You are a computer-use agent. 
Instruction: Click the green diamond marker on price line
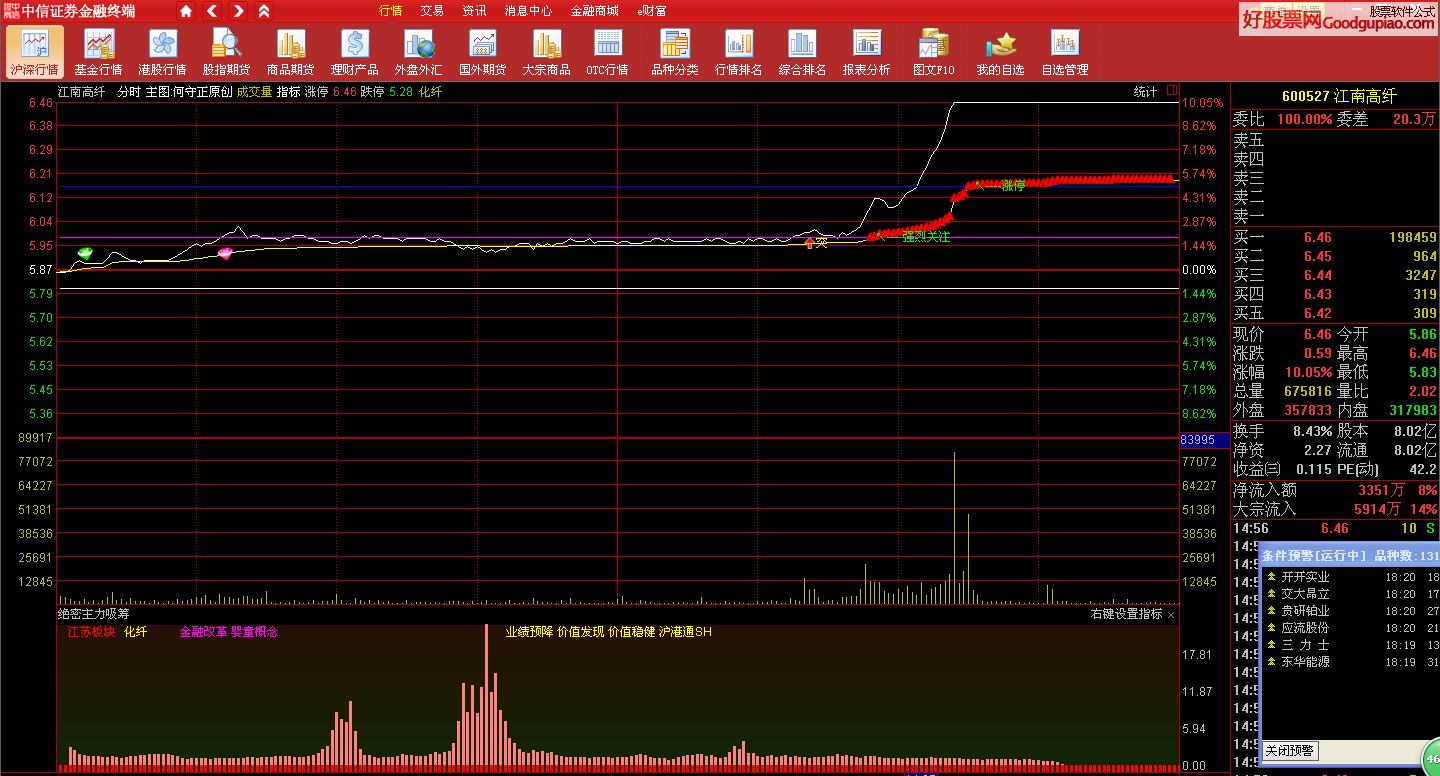pos(85,253)
